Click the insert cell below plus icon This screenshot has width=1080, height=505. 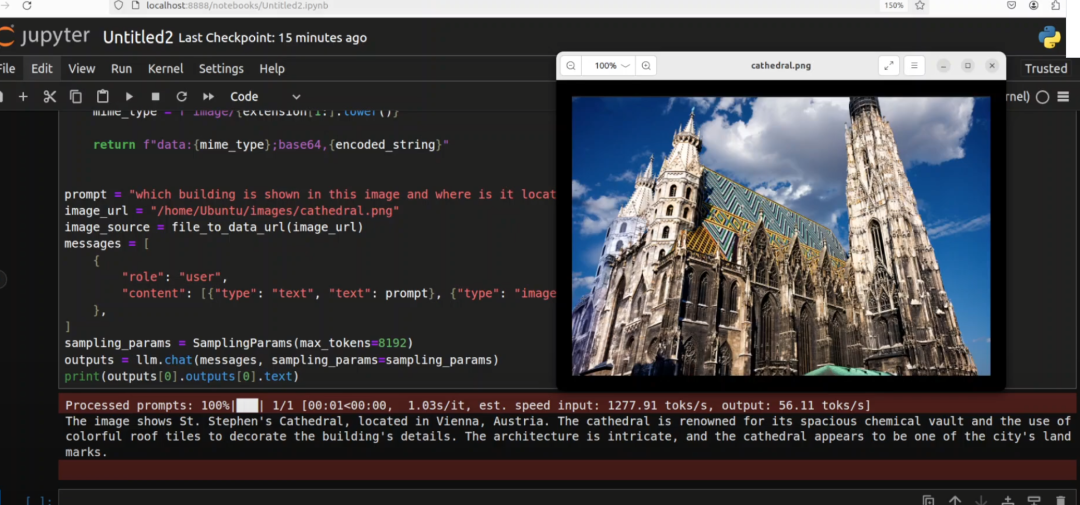[23, 97]
